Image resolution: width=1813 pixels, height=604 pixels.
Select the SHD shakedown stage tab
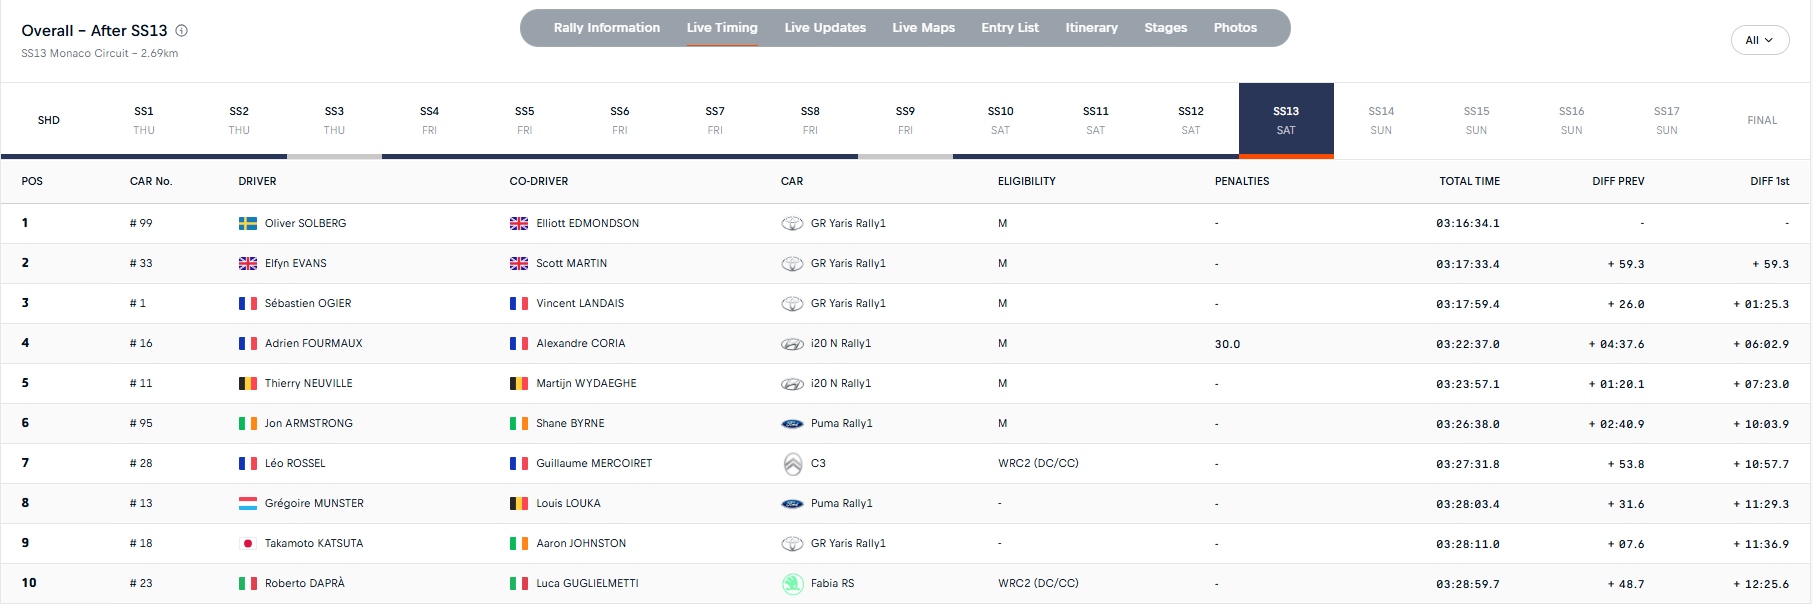(x=49, y=120)
